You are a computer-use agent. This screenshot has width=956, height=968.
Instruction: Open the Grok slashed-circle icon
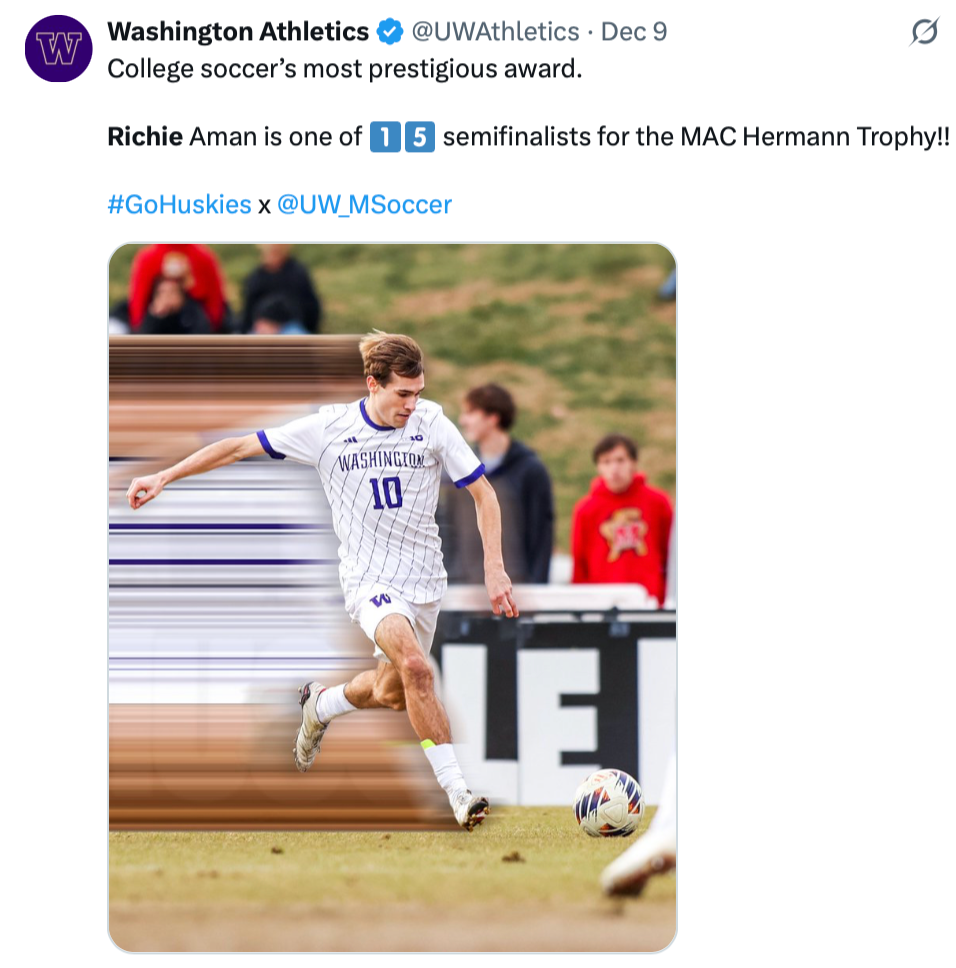click(x=924, y=32)
